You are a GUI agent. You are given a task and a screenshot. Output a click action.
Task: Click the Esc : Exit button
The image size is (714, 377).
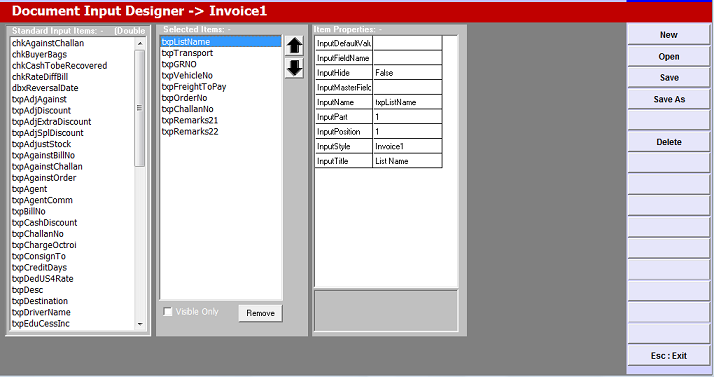click(x=668, y=356)
